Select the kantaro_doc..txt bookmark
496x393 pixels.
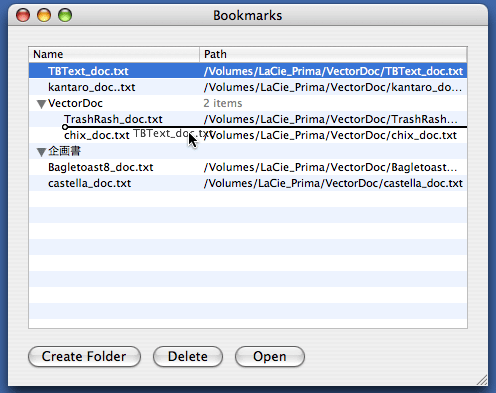click(92, 87)
